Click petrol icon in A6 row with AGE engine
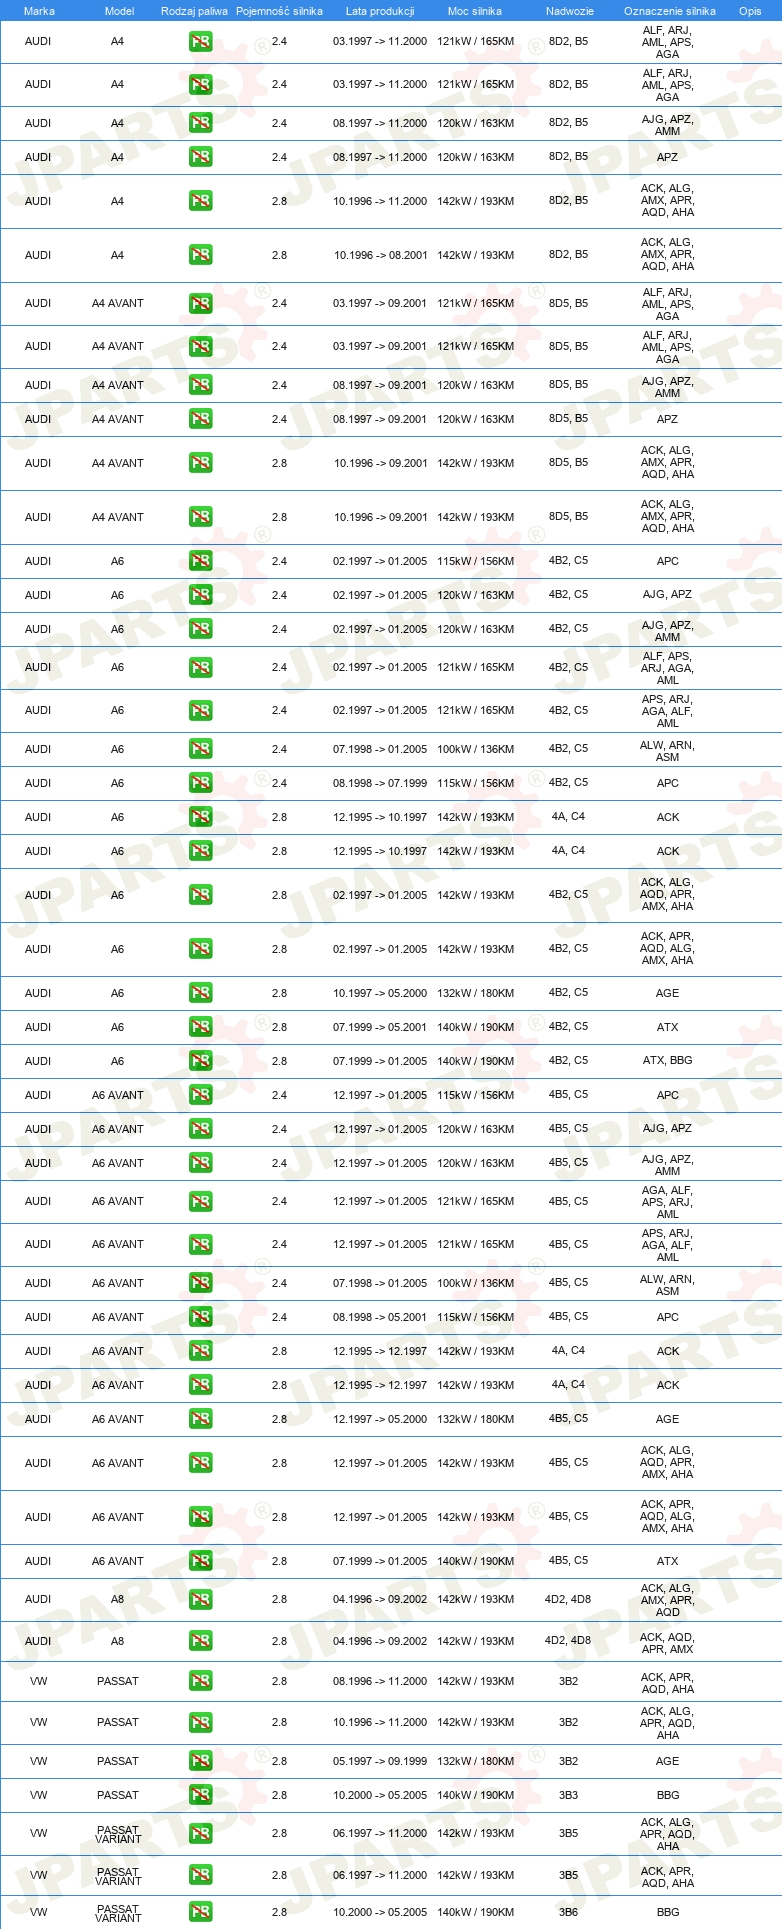This screenshot has height=1929, width=782. pos(201,993)
